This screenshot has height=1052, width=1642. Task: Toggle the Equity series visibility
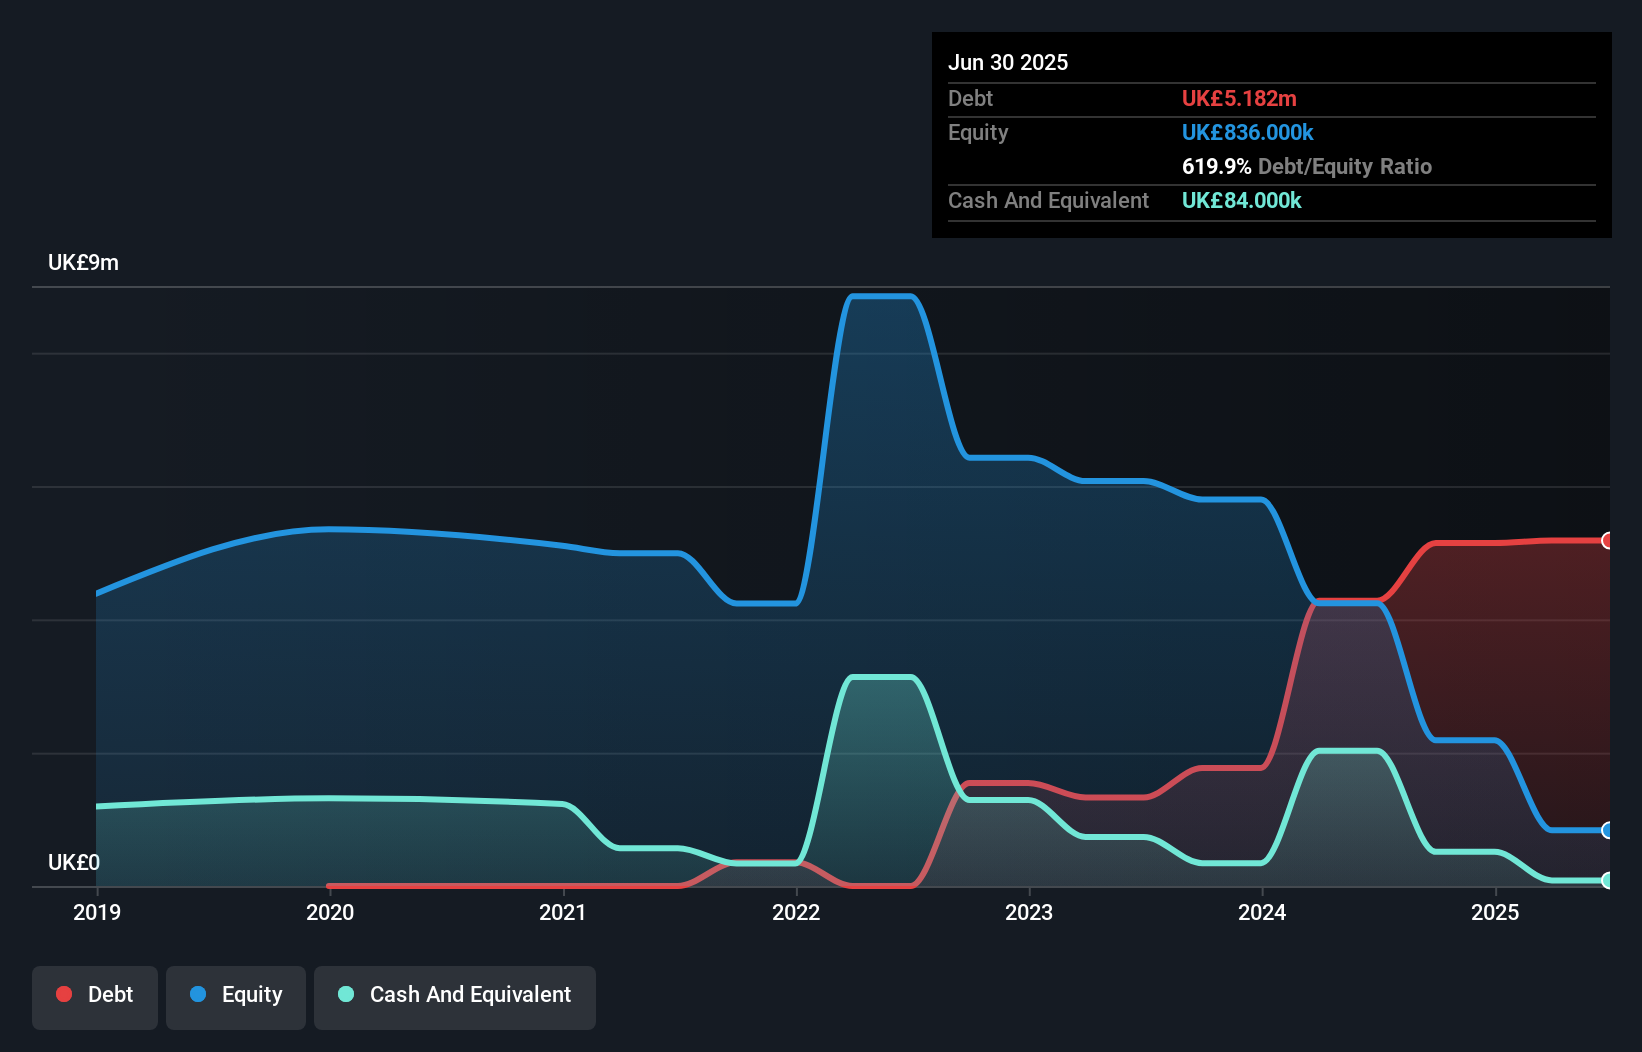[236, 994]
